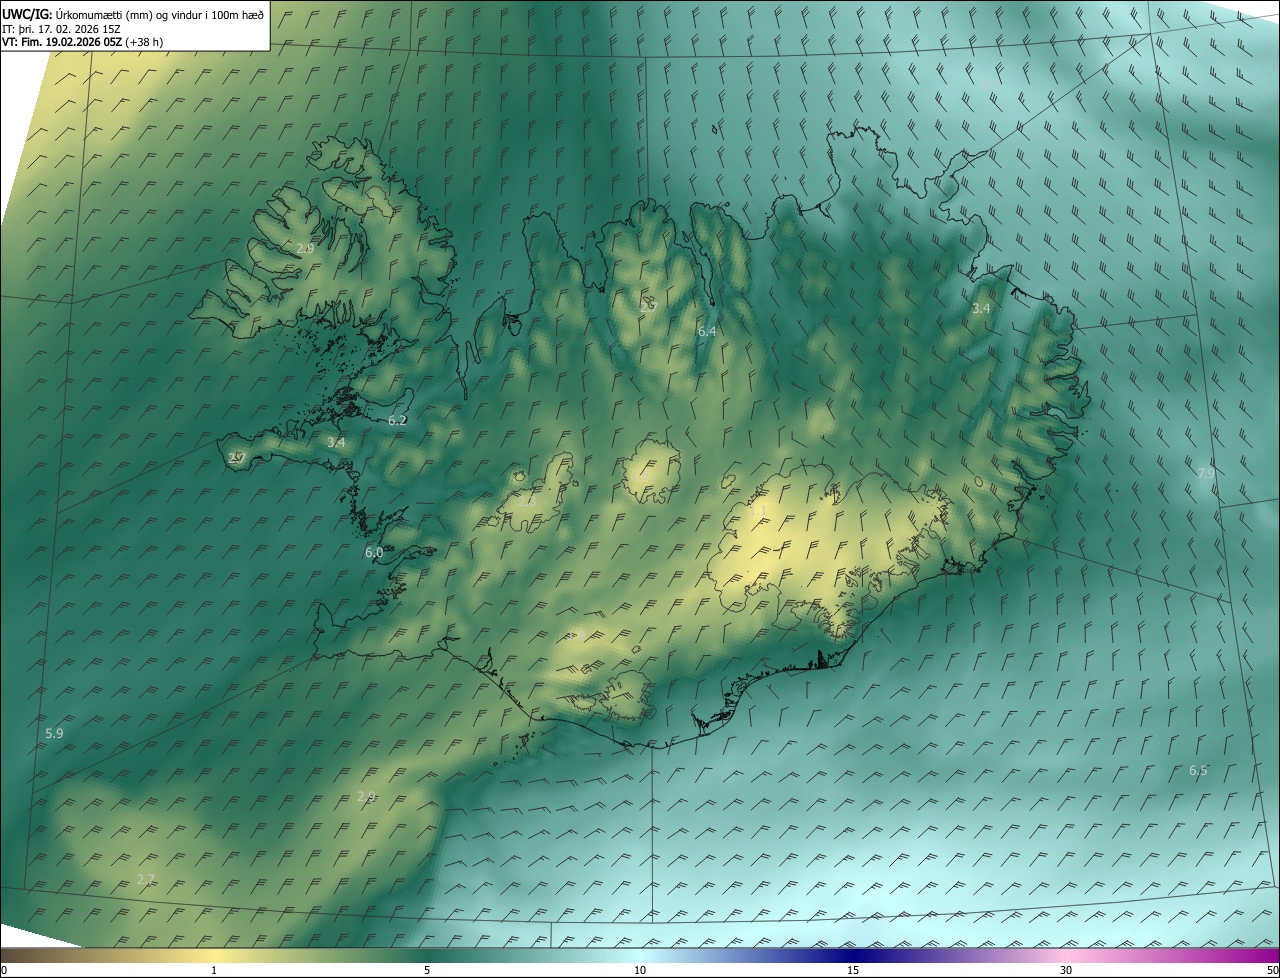Click the 2.3 value inside Langjökull glacier outline
The height and width of the screenshot is (978, 1280).
(x=527, y=501)
